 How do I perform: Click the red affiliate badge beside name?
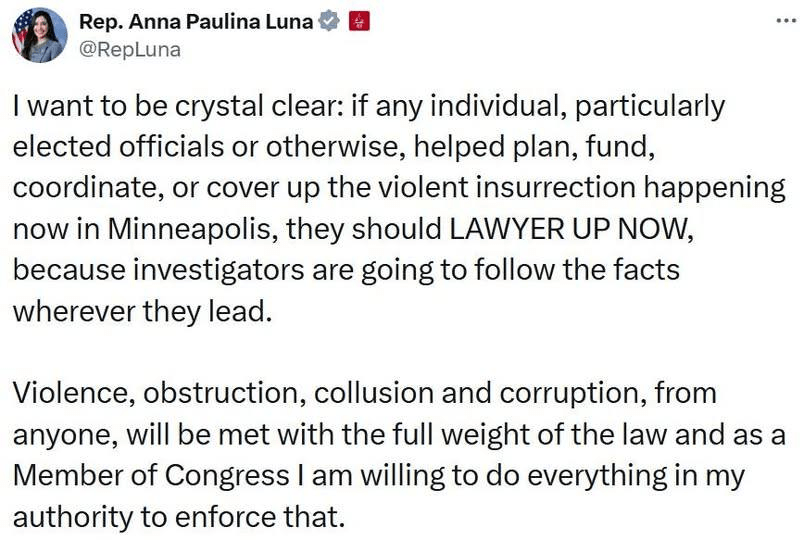[x=358, y=22]
